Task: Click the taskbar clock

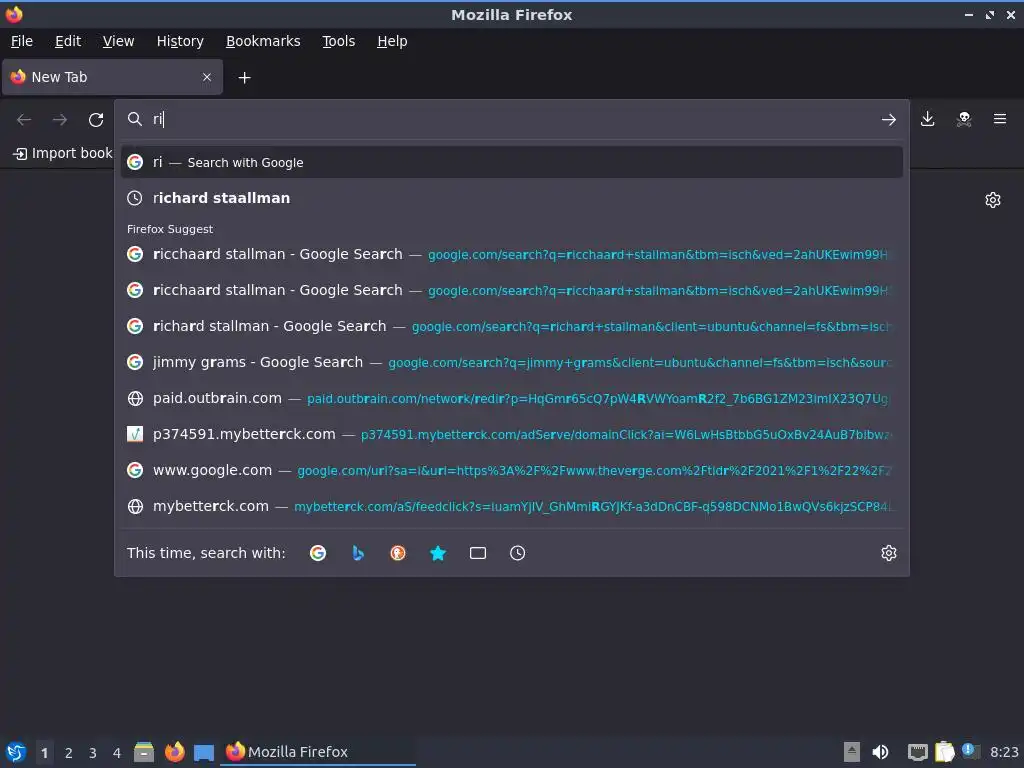Action: (1004, 752)
